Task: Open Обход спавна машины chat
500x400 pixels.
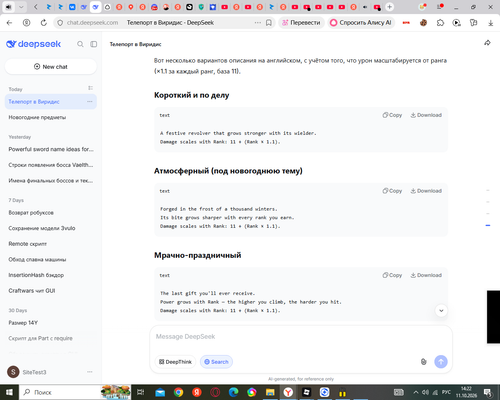Action: (x=51, y=260)
